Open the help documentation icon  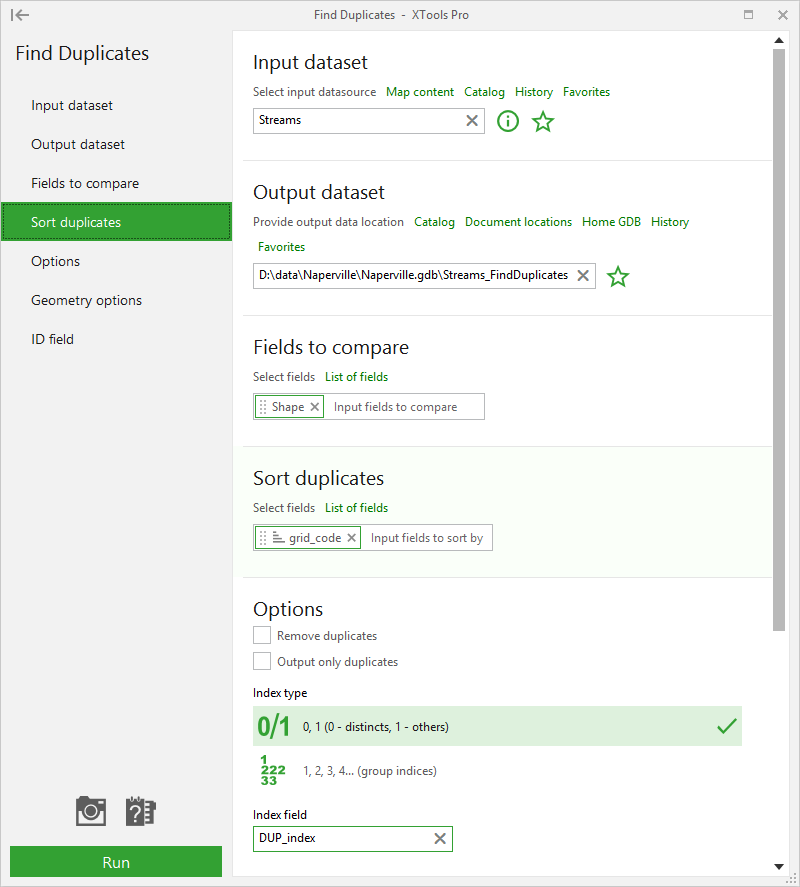point(140,811)
